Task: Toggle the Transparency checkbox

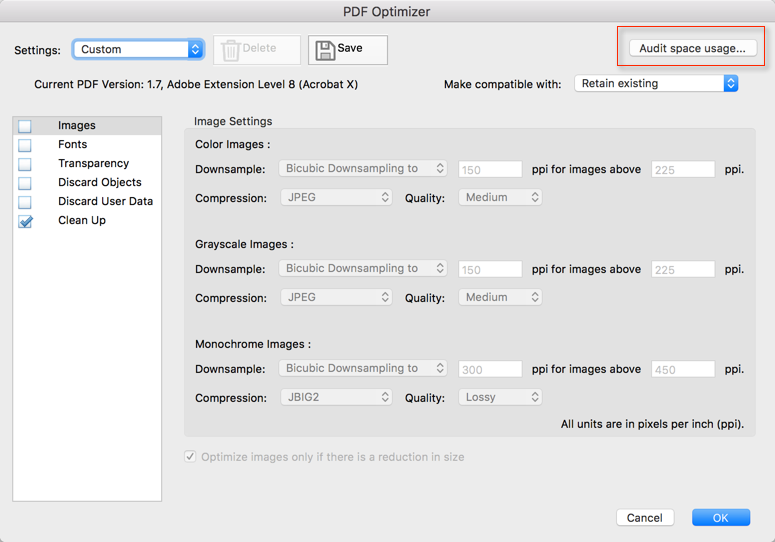Action: tap(25, 164)
